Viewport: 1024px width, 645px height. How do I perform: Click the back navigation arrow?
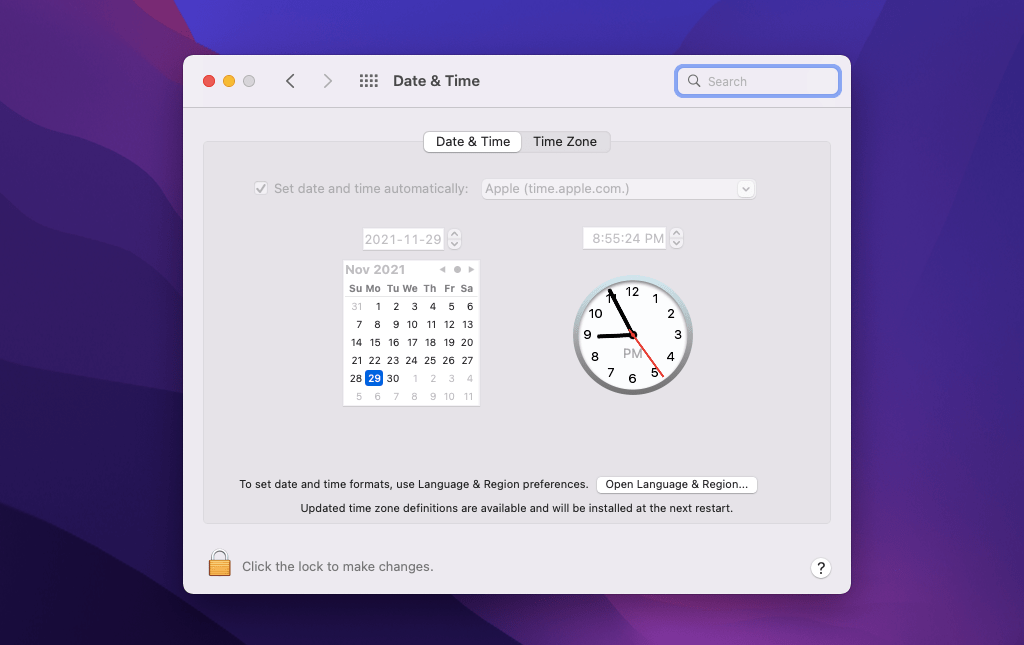[x=290, y=80]
